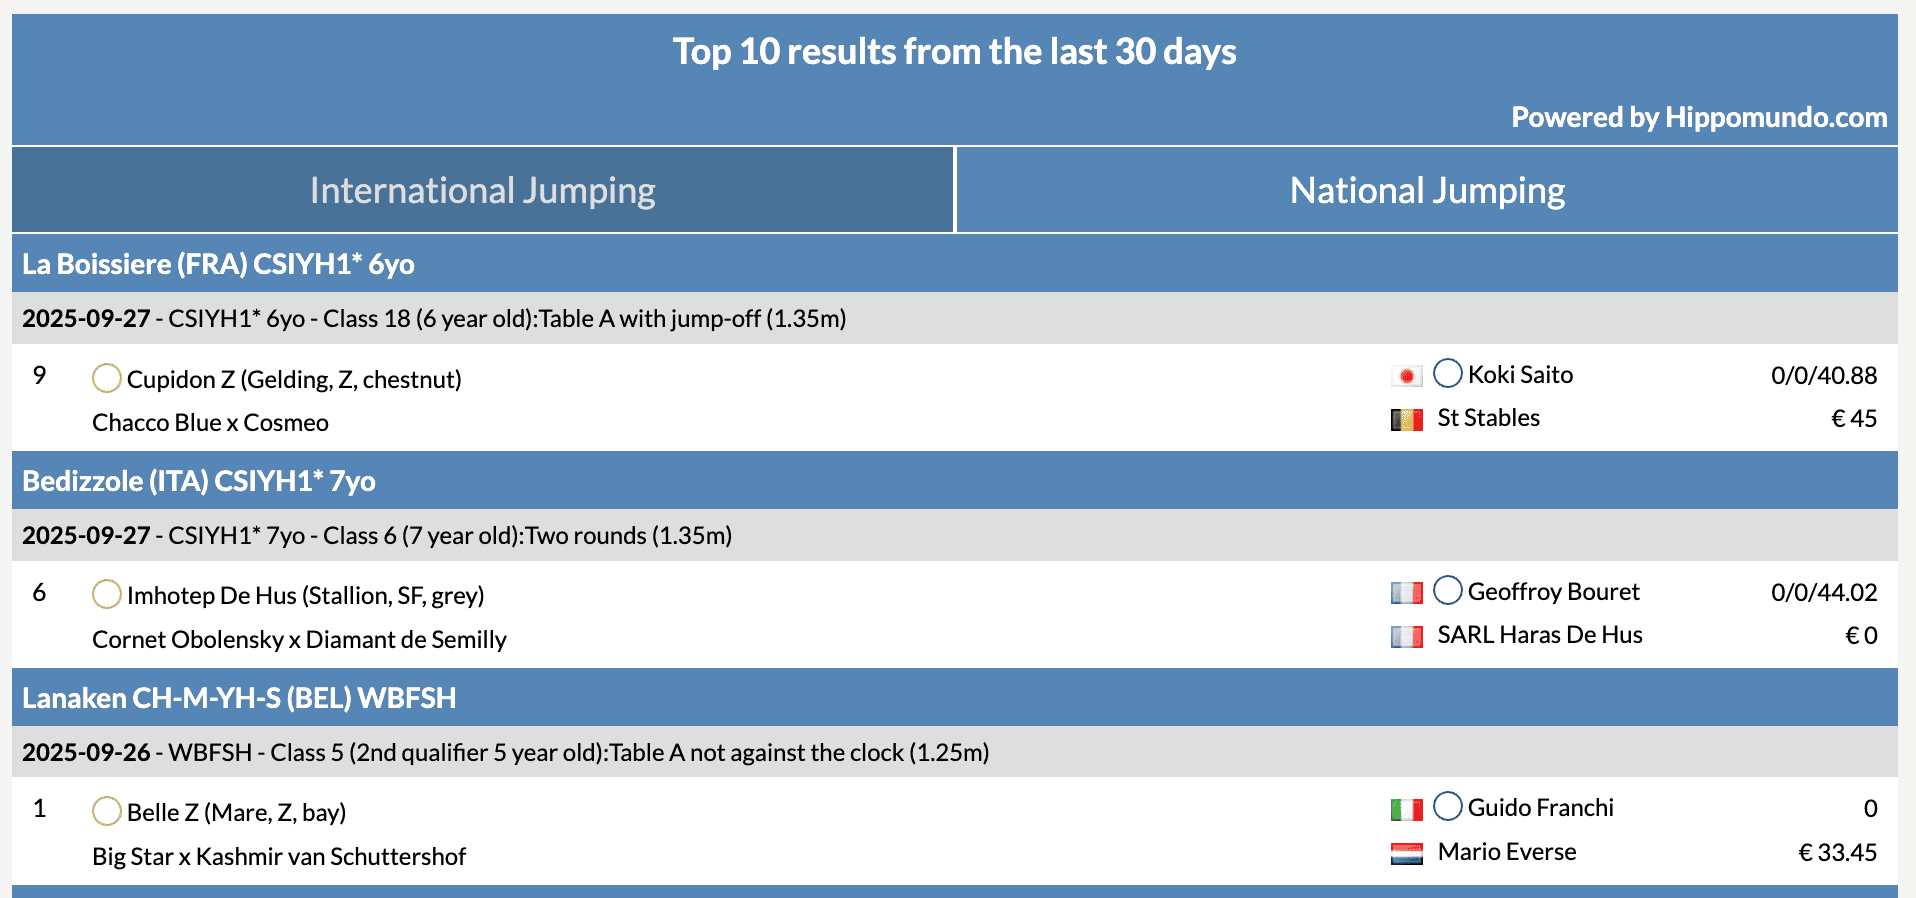Click the blue circle next to Guido Franchi

pos(1447,806)
